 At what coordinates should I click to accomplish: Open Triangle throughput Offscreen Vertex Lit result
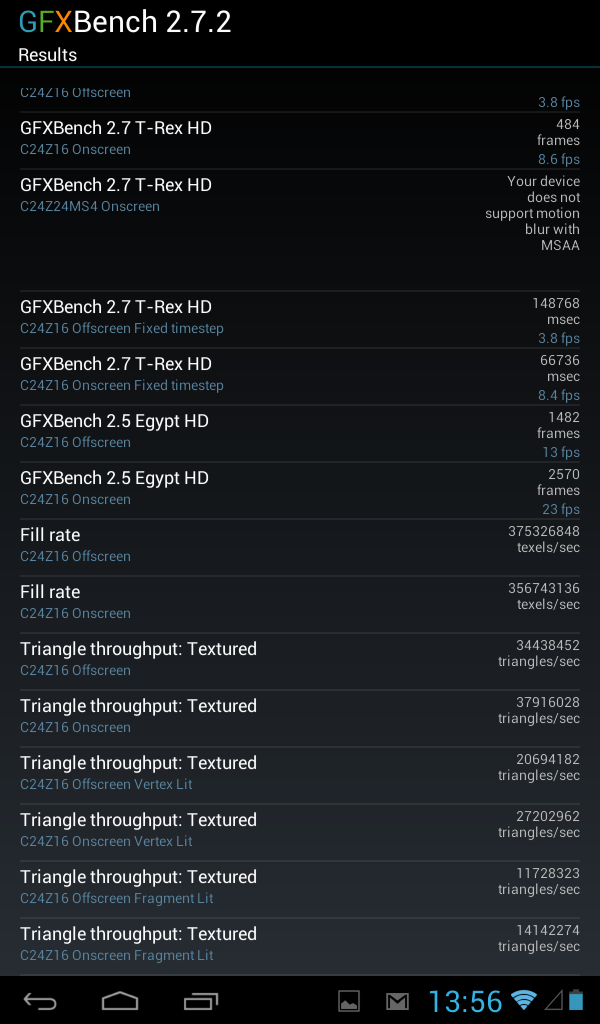coord(300,775)
